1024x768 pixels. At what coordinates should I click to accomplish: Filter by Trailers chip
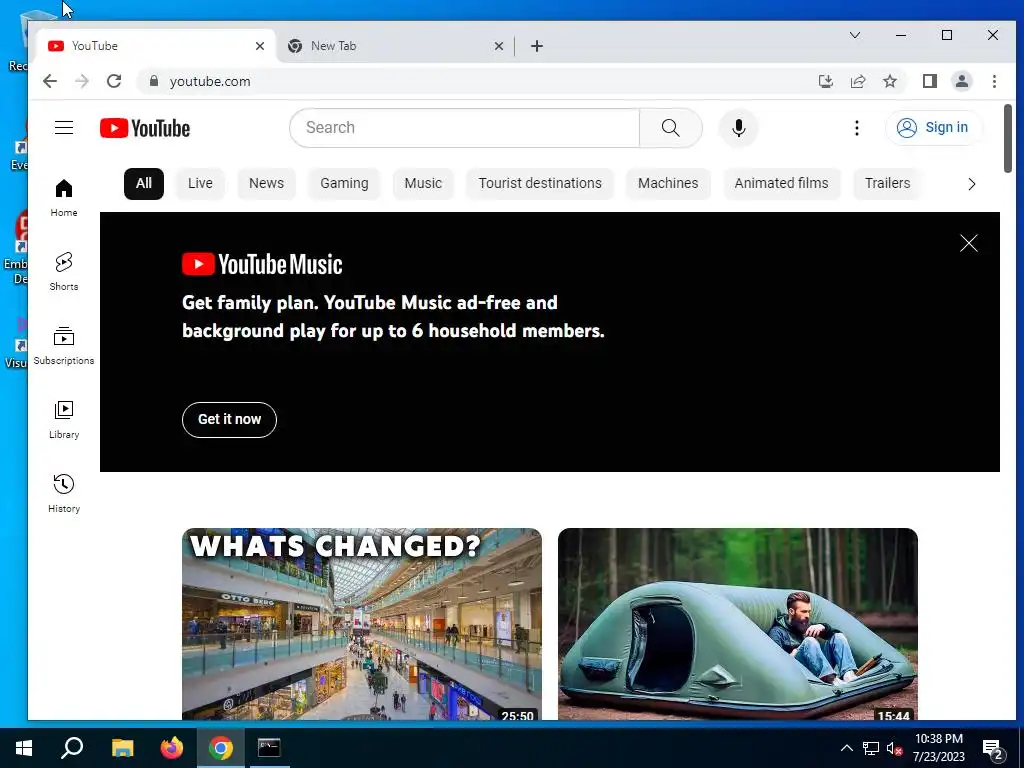tap(888, 184)
